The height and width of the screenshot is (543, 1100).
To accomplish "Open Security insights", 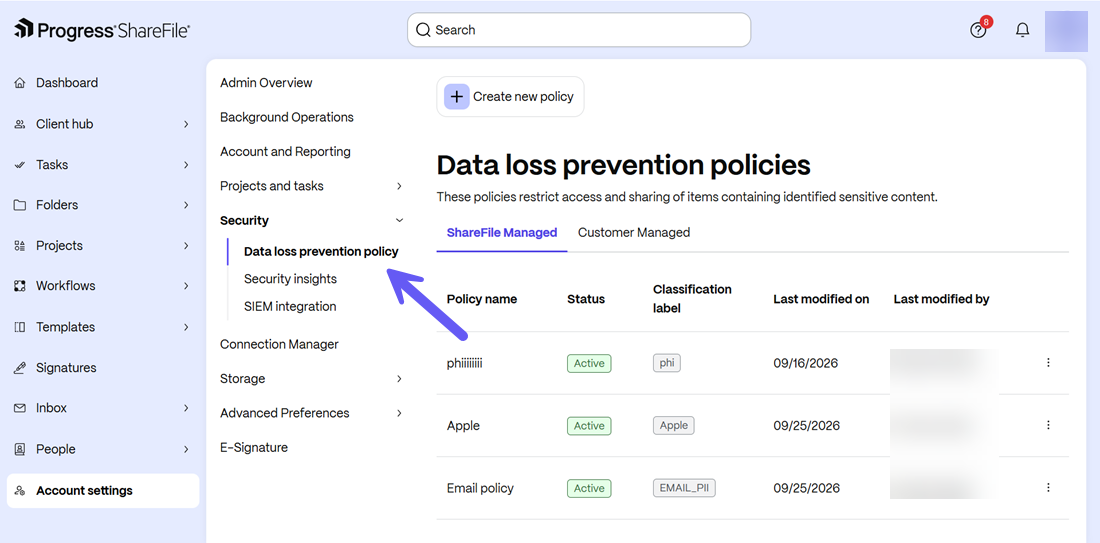I will (290, 279).
